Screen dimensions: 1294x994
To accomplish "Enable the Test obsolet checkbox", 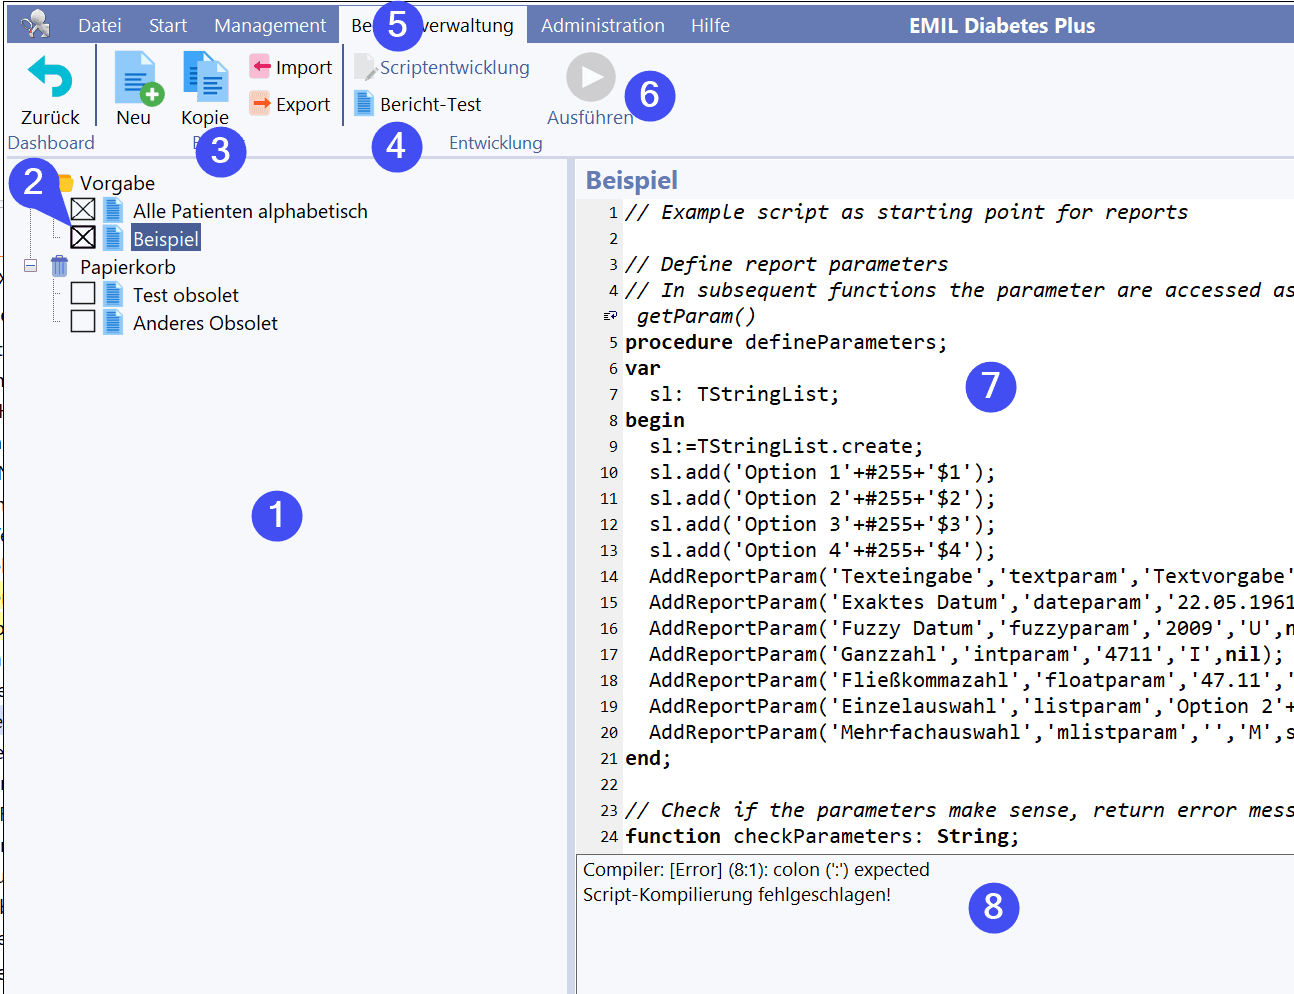I will (83, 294).
